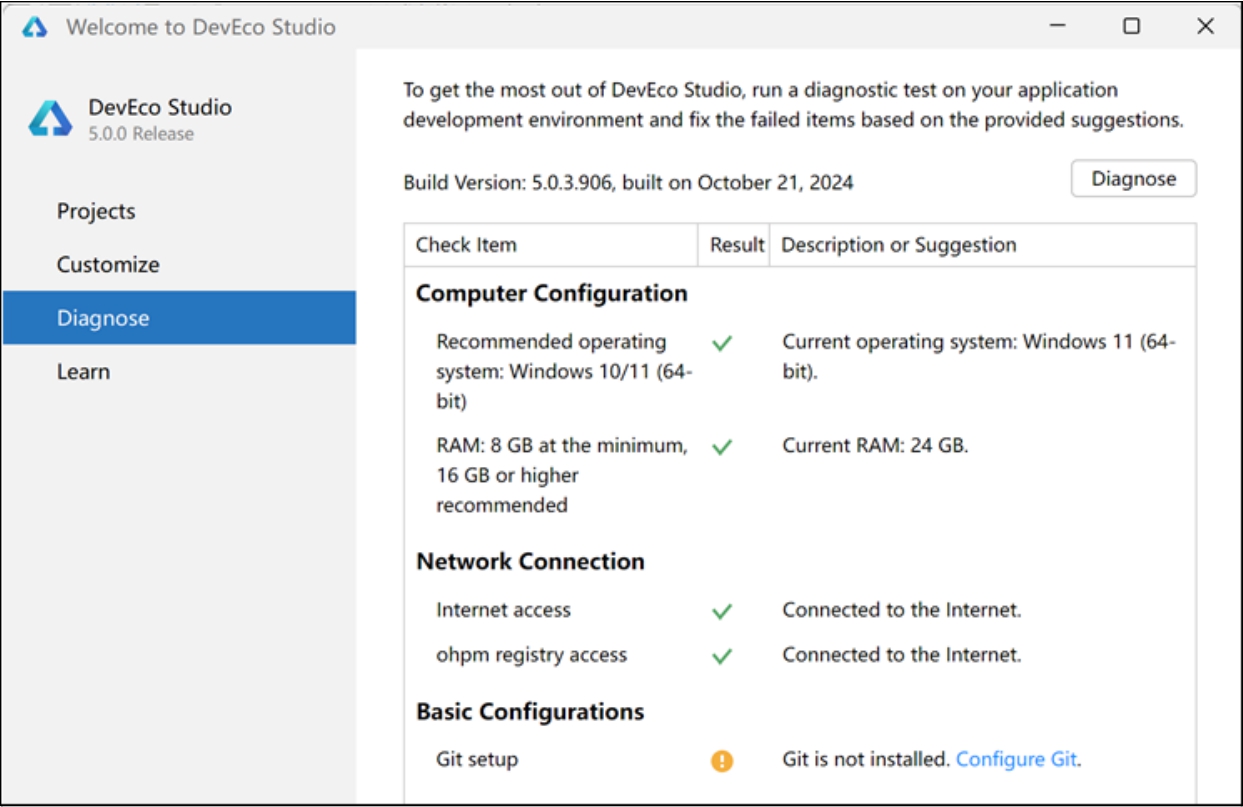Click the Current RAM: 24 GB text
Screen dimensions: 1243x807
875,445
